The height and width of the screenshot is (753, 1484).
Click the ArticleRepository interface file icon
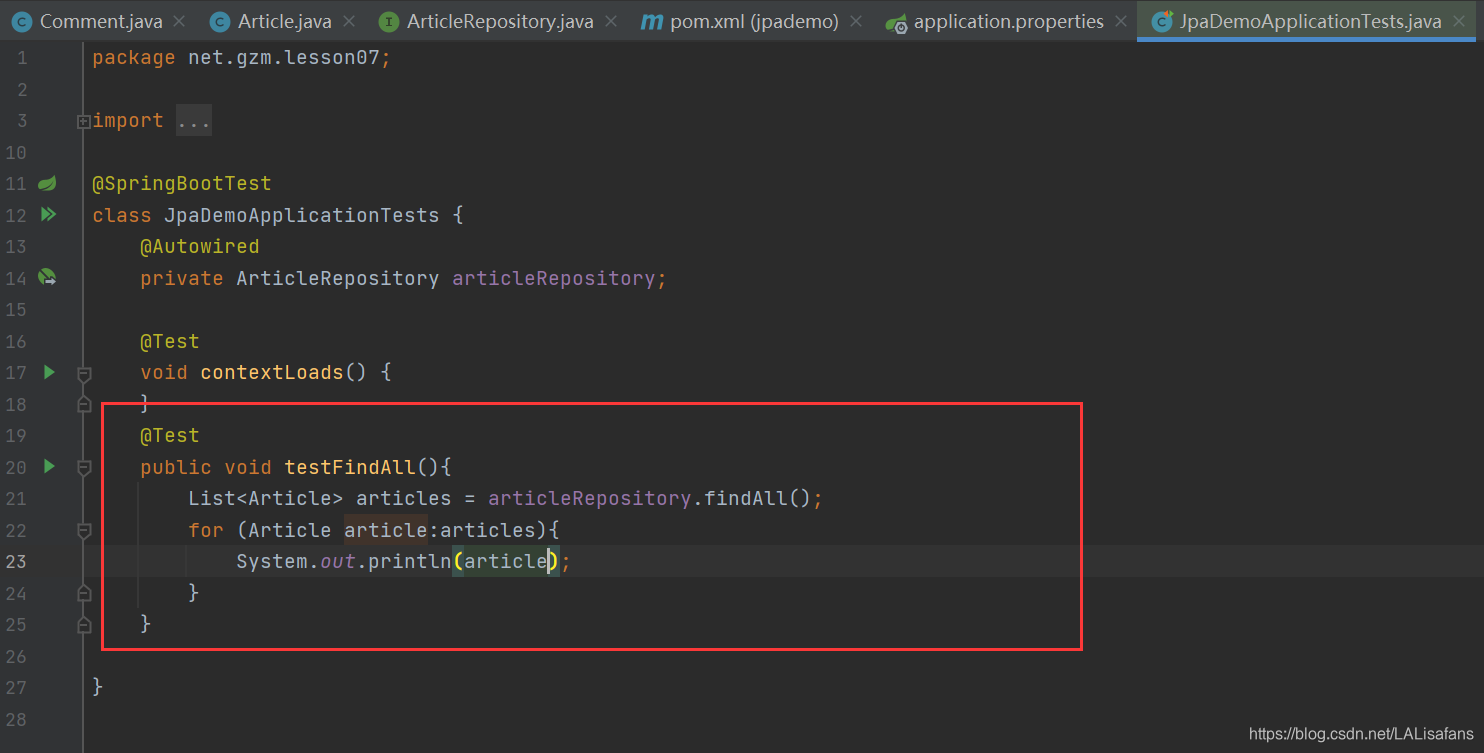coord(389,21)
